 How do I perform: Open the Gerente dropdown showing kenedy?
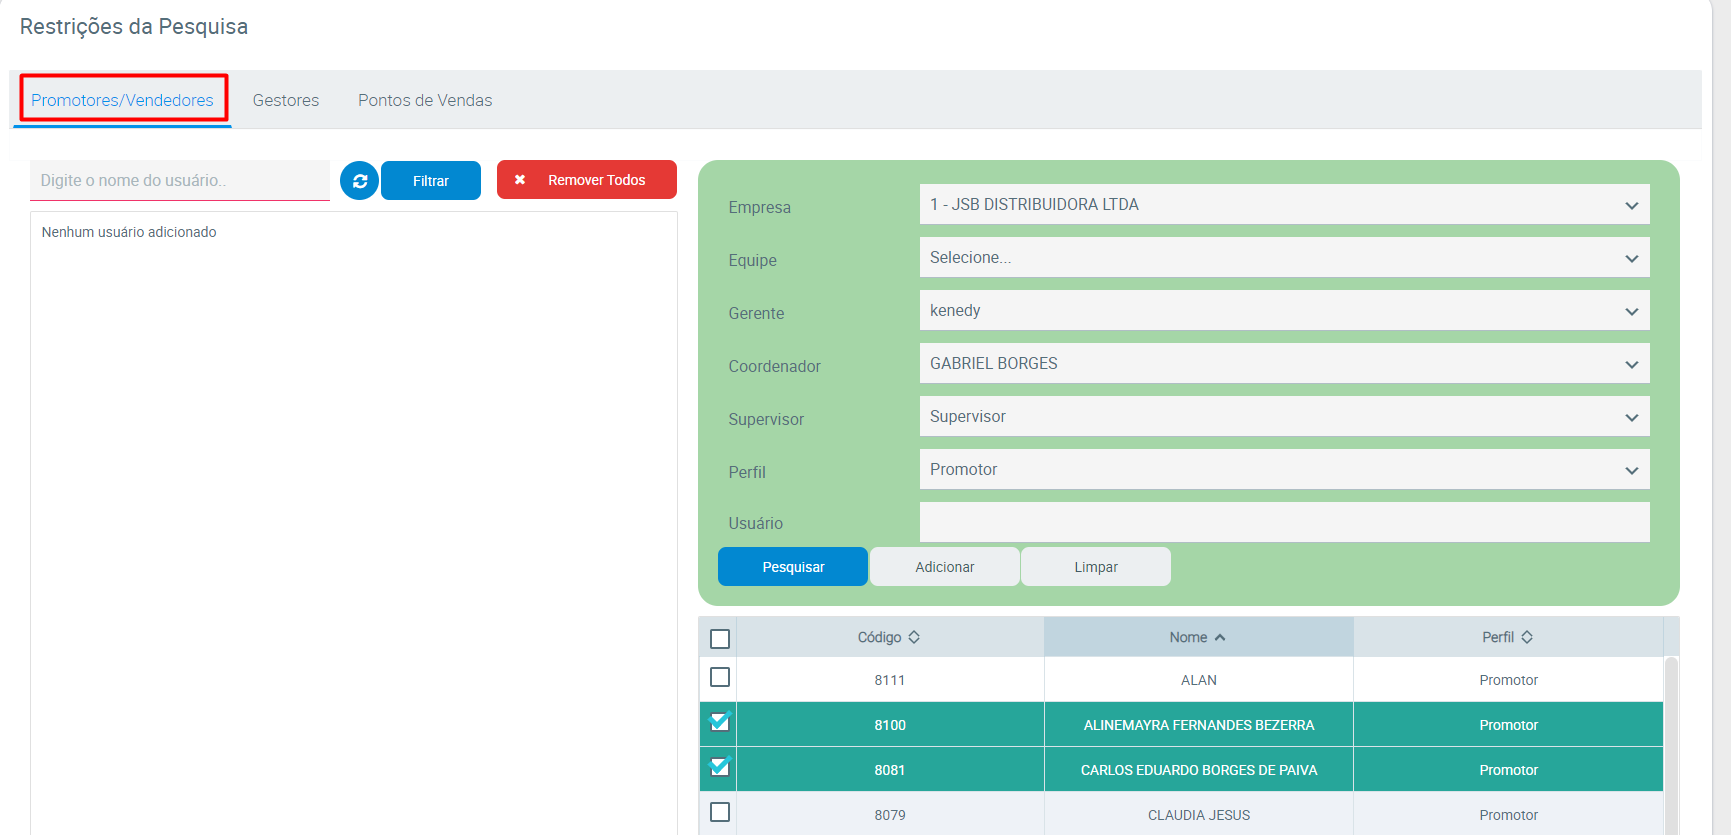click(1283, 311)
